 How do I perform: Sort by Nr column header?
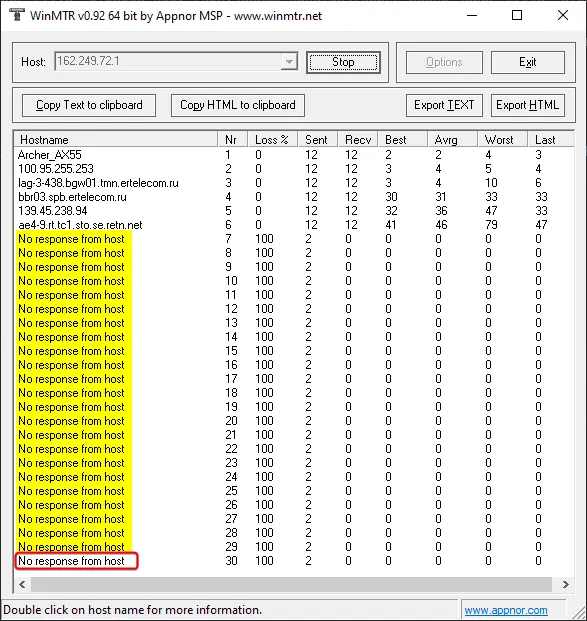pos(233,140)
